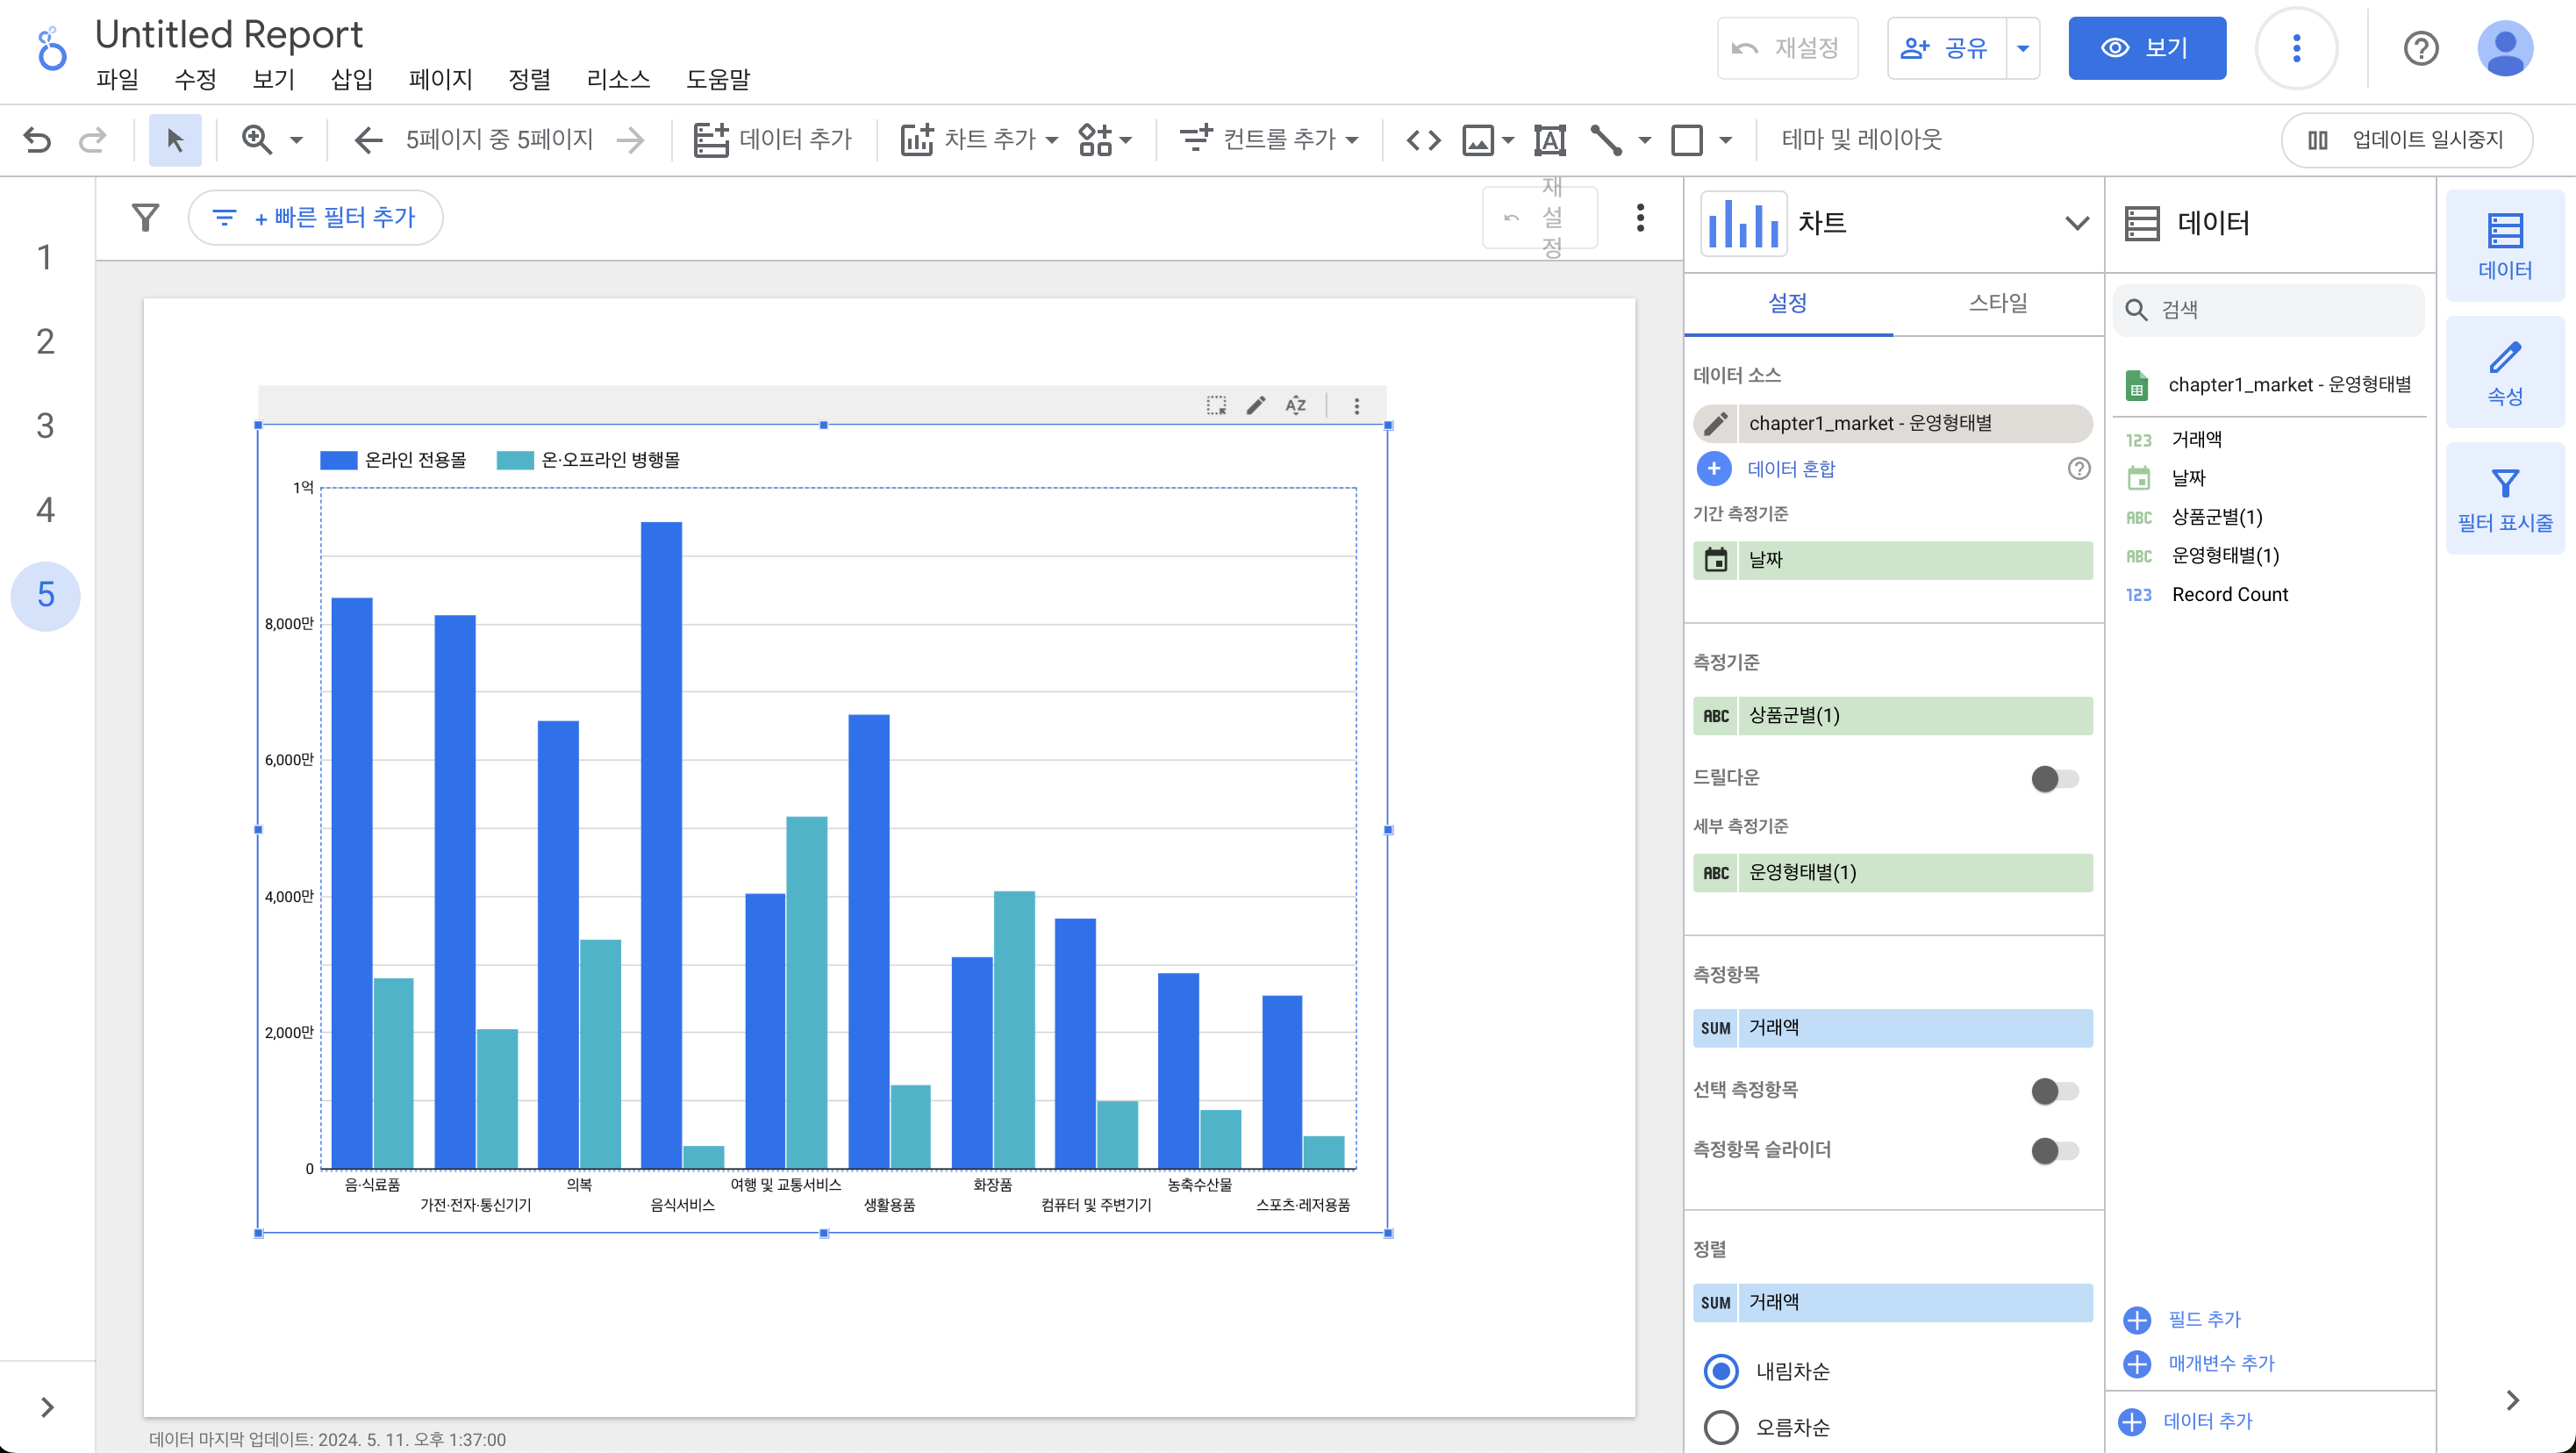This screenshot has height=1453, width=2576.
Task: Expand the chart type dropdown chevron
Action: (x=2076, y=223)
